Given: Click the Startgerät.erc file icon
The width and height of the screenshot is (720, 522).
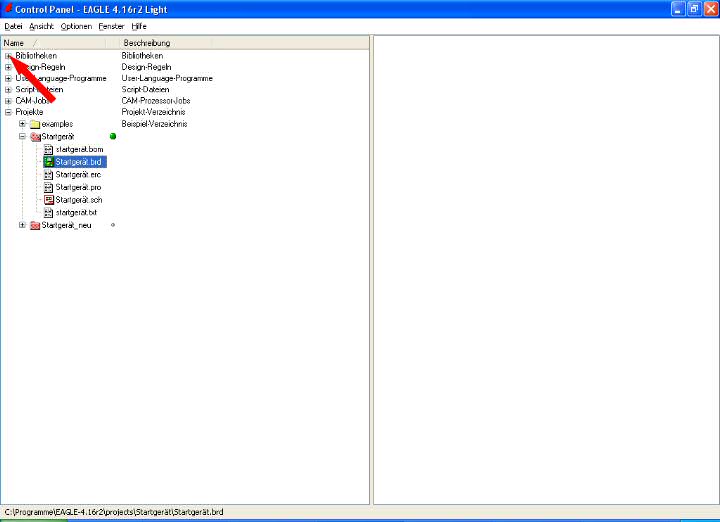Looking at the screenshot, I should pos(48,174).
